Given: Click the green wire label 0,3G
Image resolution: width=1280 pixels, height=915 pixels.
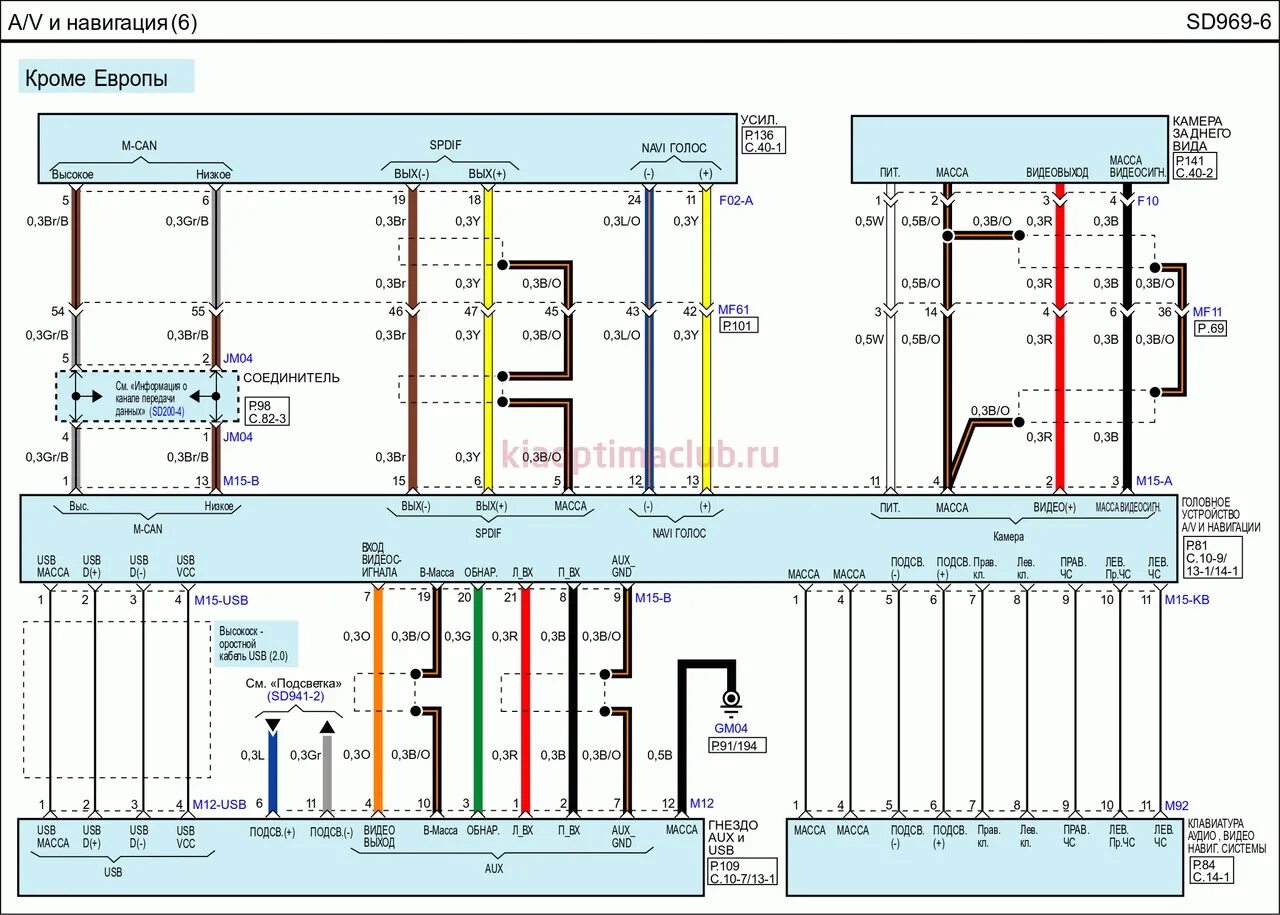Looking at the screenshot, I should pyautogui.click(x=458, y=636).
